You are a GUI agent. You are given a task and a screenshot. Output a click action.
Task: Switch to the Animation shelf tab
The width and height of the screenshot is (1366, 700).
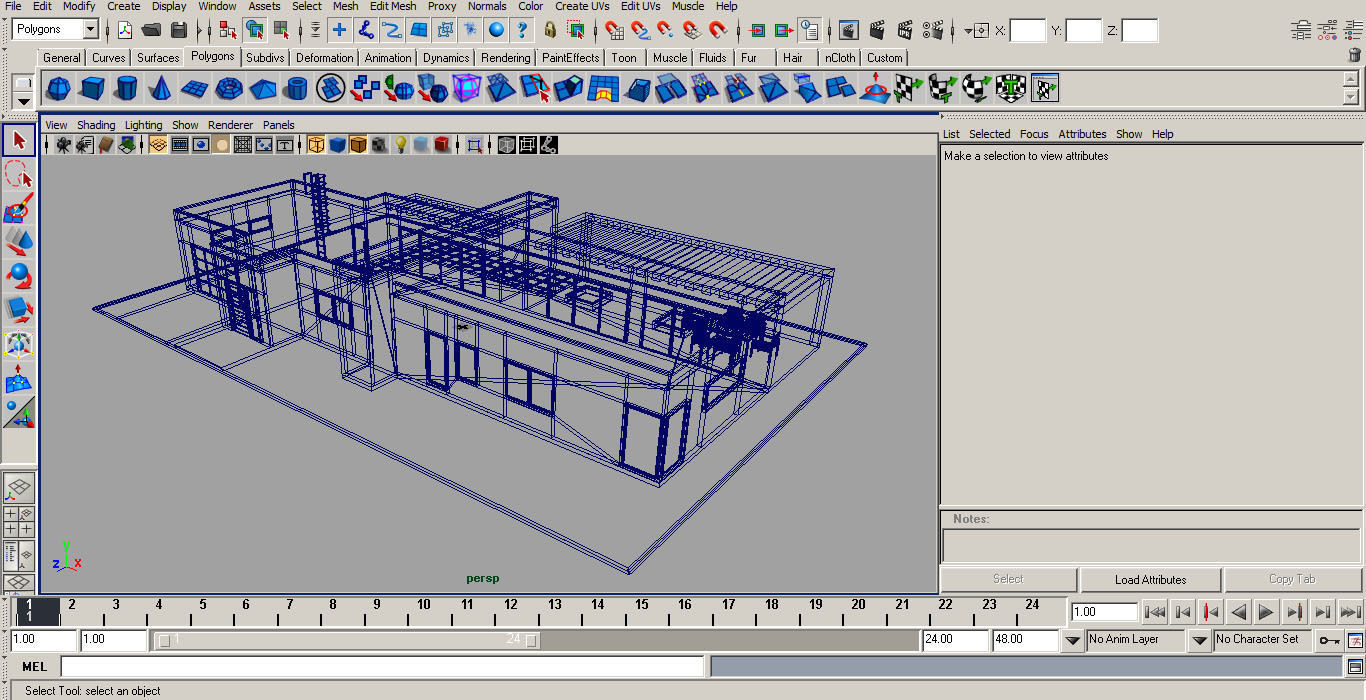click(x=388, y=58)
